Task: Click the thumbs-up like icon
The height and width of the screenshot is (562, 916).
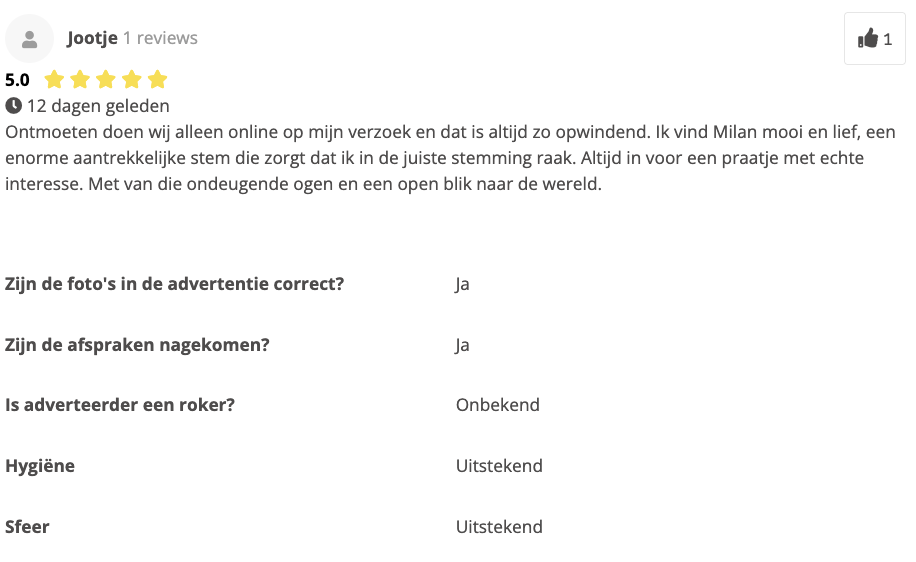Action: [x=868, y=39]
